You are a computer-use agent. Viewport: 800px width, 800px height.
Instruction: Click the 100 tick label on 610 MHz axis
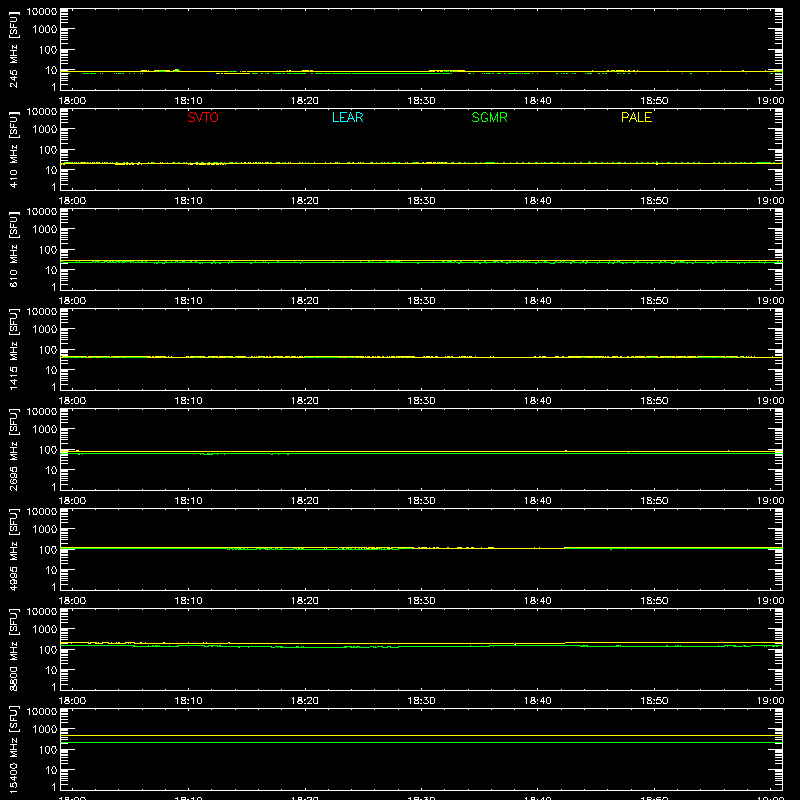[x=48, y=250]
